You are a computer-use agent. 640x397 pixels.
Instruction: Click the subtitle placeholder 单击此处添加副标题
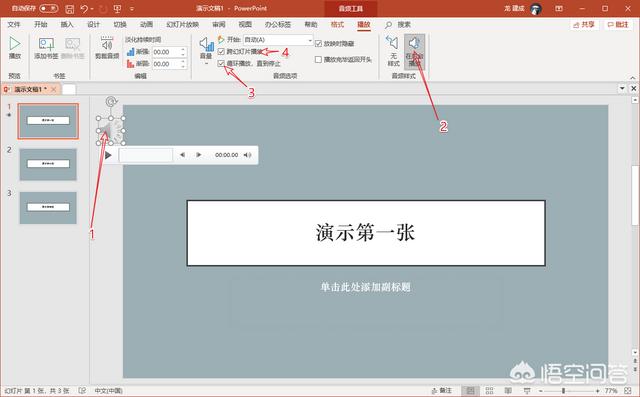pyautogui.click(x=366, y=287)
